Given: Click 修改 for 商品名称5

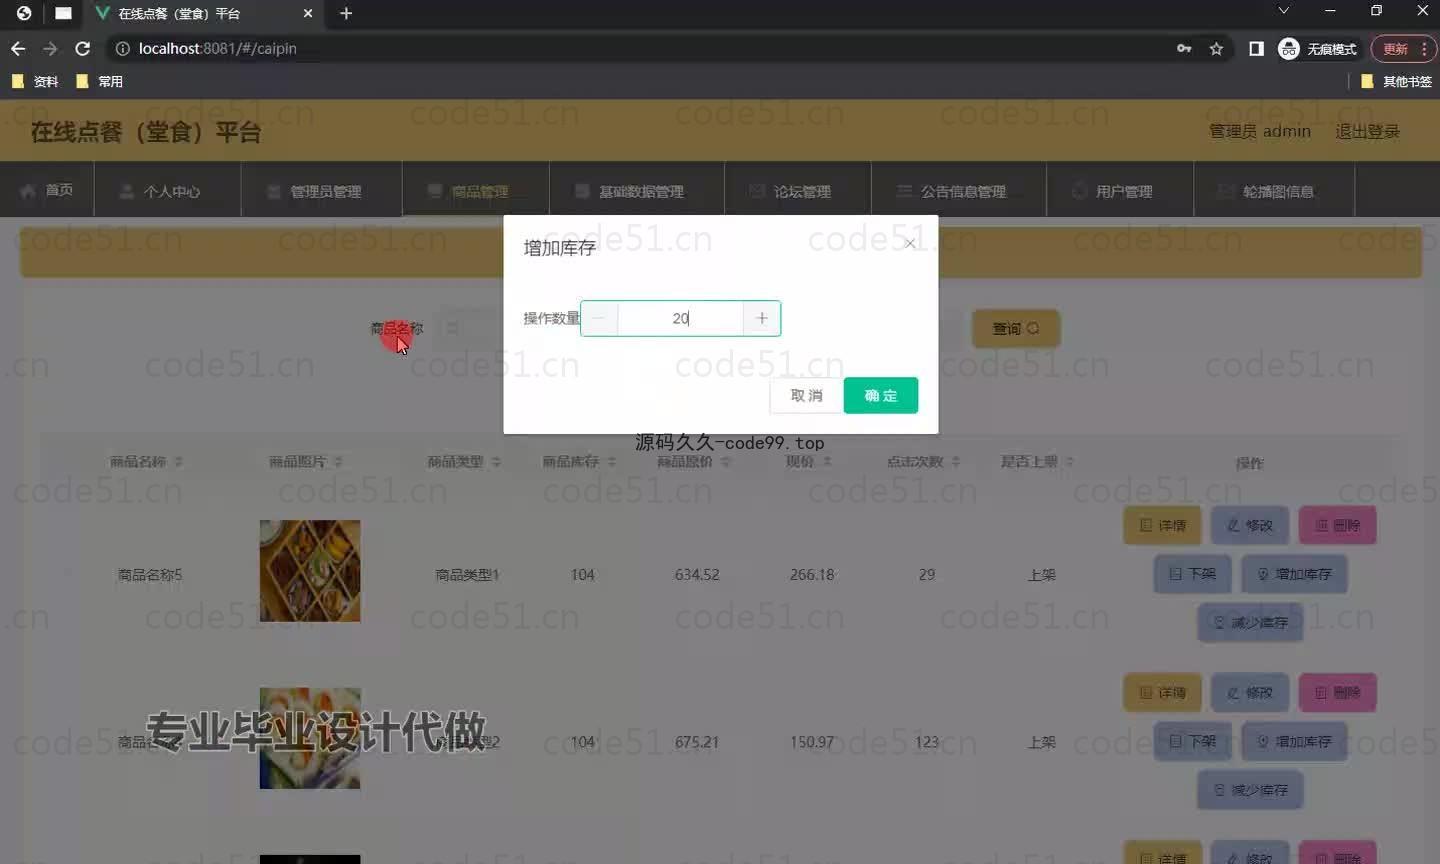Looking at the screenshot, I should (1250, 525).
